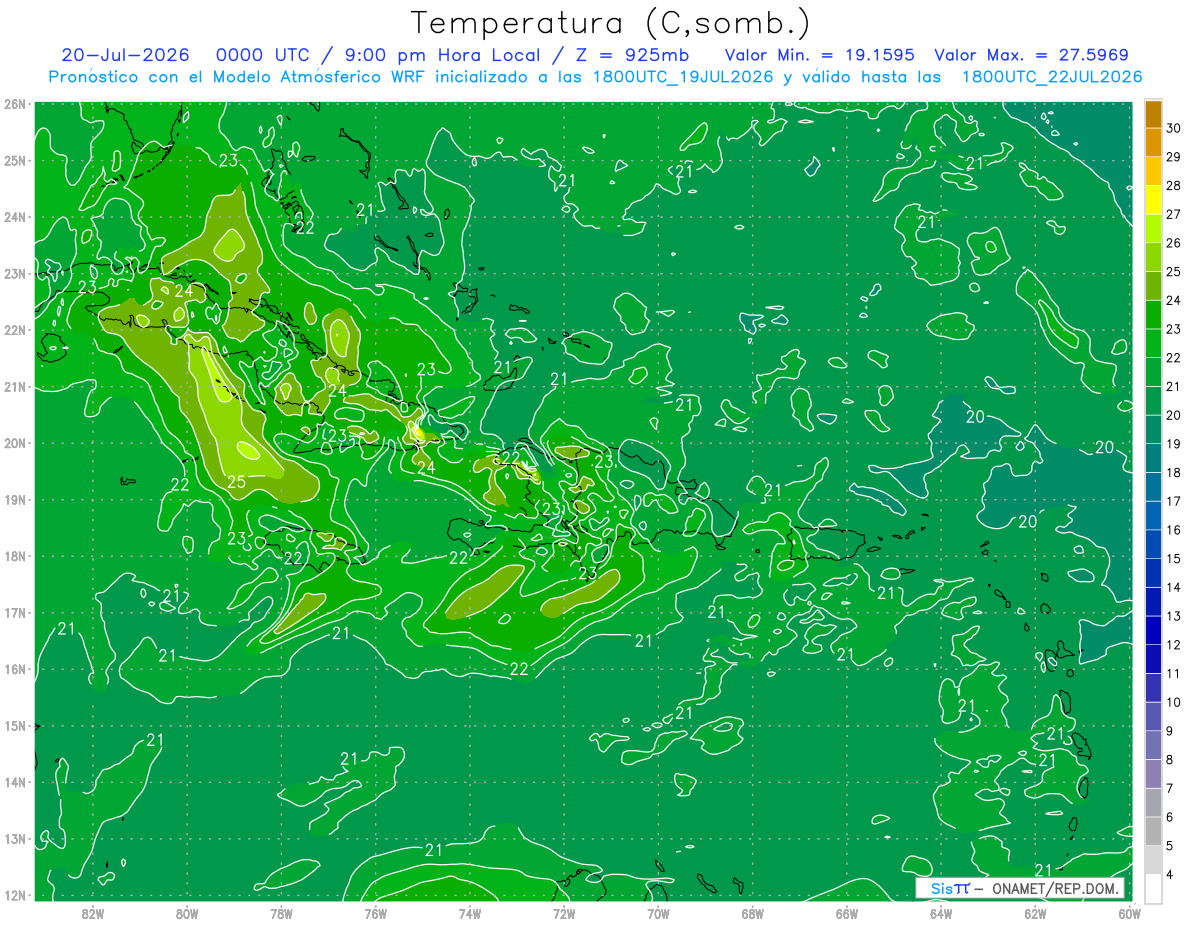The width and height of the screenshot is (1200, 927).
Task: Click the teal swatch between 18 and 19
Action: (1154, 459)
